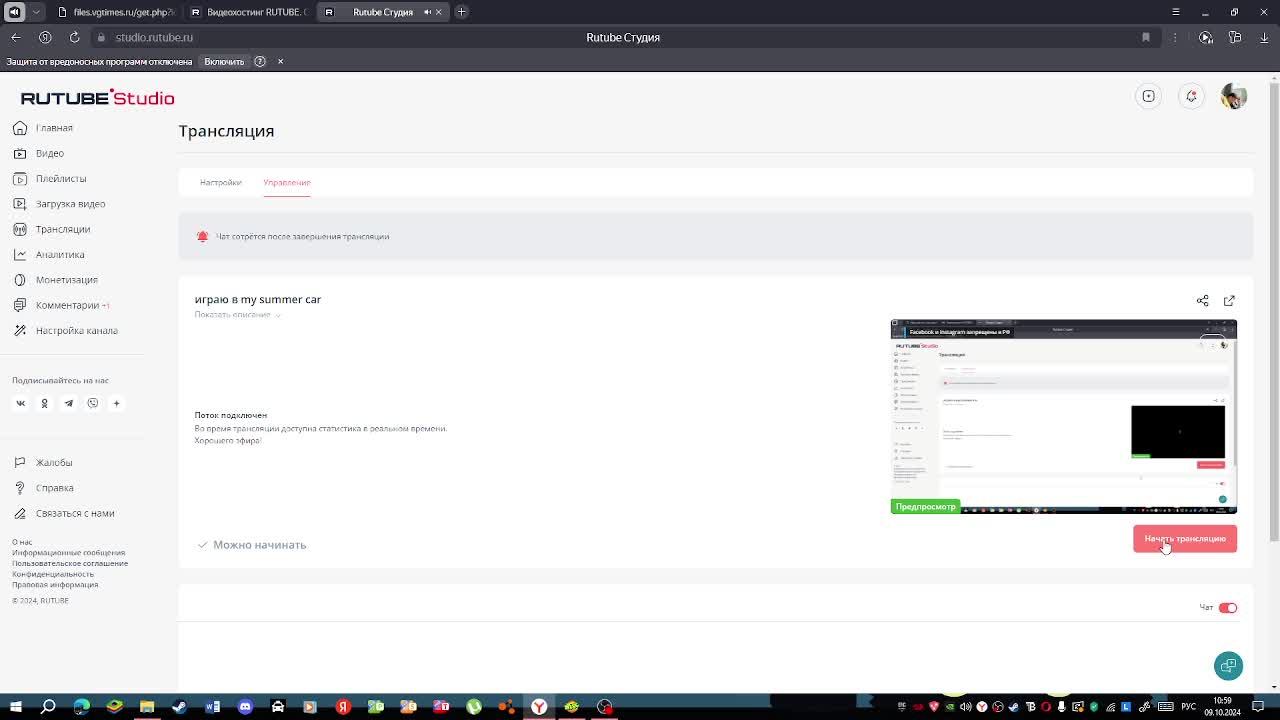Open Windows Start menu
The image size is (1280, 720).
coord(15,707)
